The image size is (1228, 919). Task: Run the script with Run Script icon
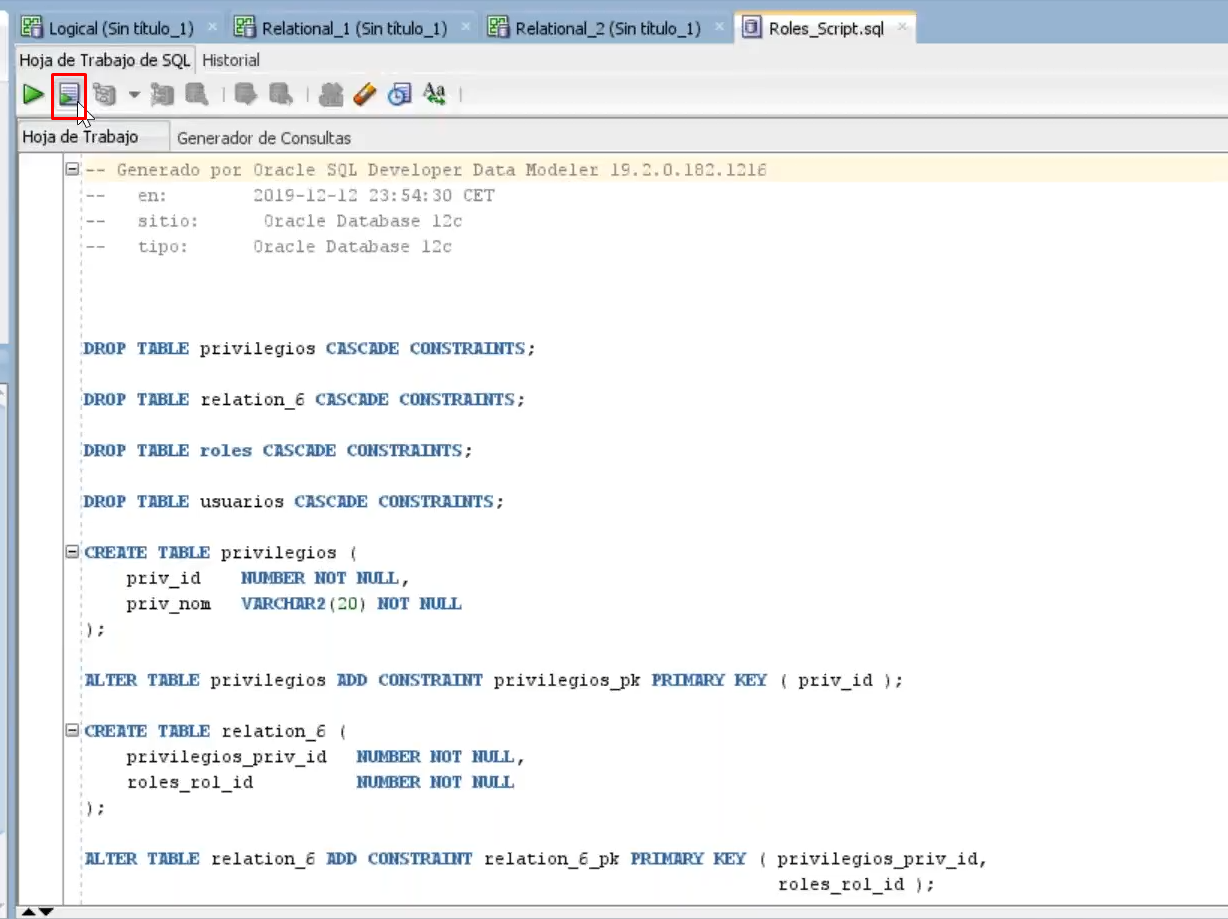click(x=68, y=95)
